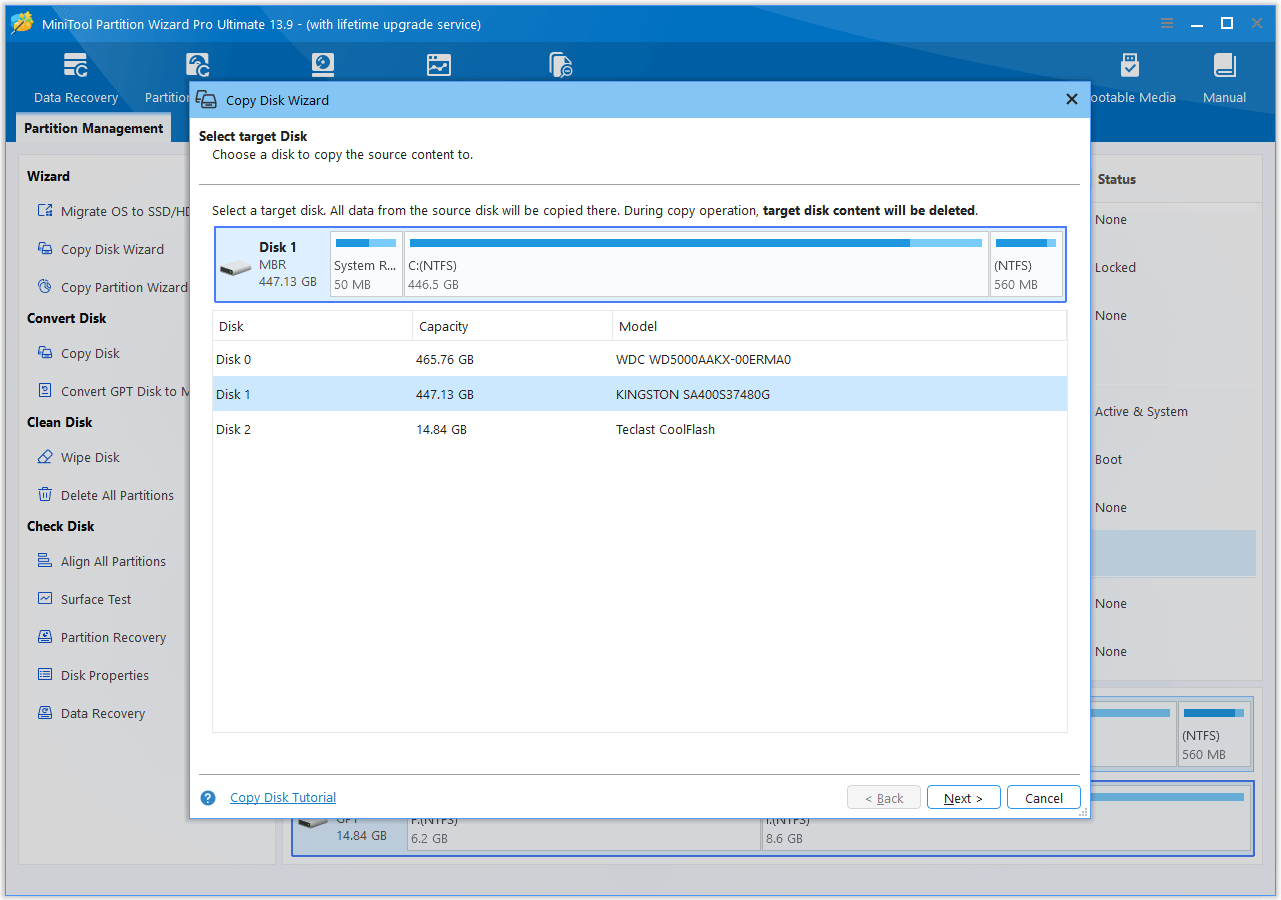Launch Copy Partition Wizard from sidebar
This screenshot has height=900, width=1281.
tap(112, 287)
